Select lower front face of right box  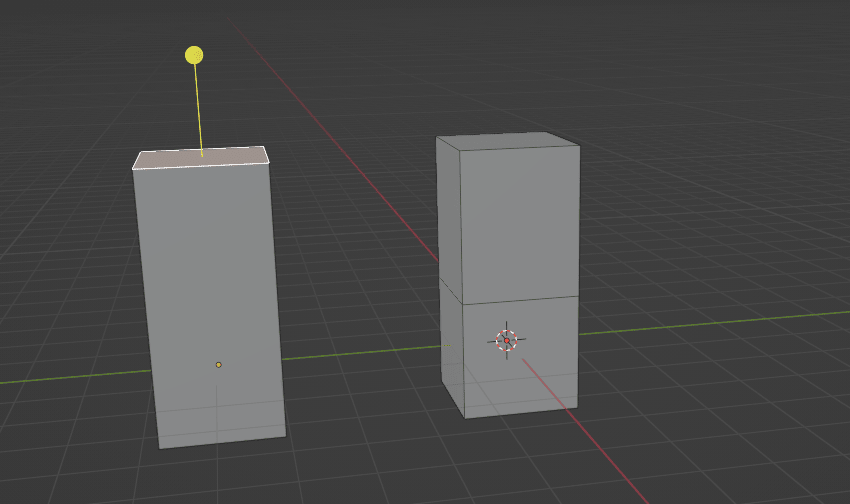coord(520,370)
